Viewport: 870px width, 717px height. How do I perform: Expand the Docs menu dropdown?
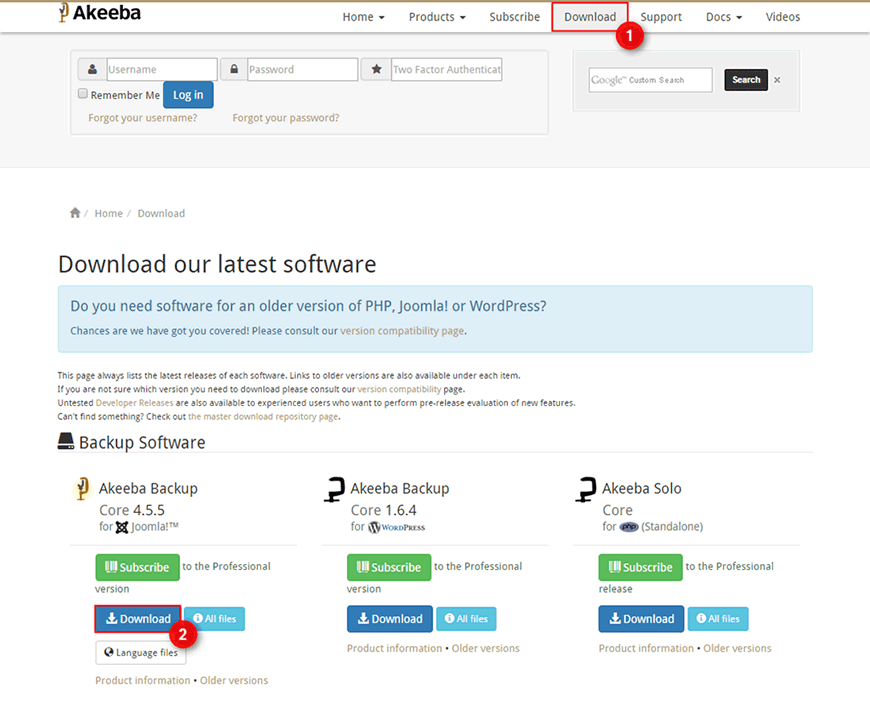[724, 17]
